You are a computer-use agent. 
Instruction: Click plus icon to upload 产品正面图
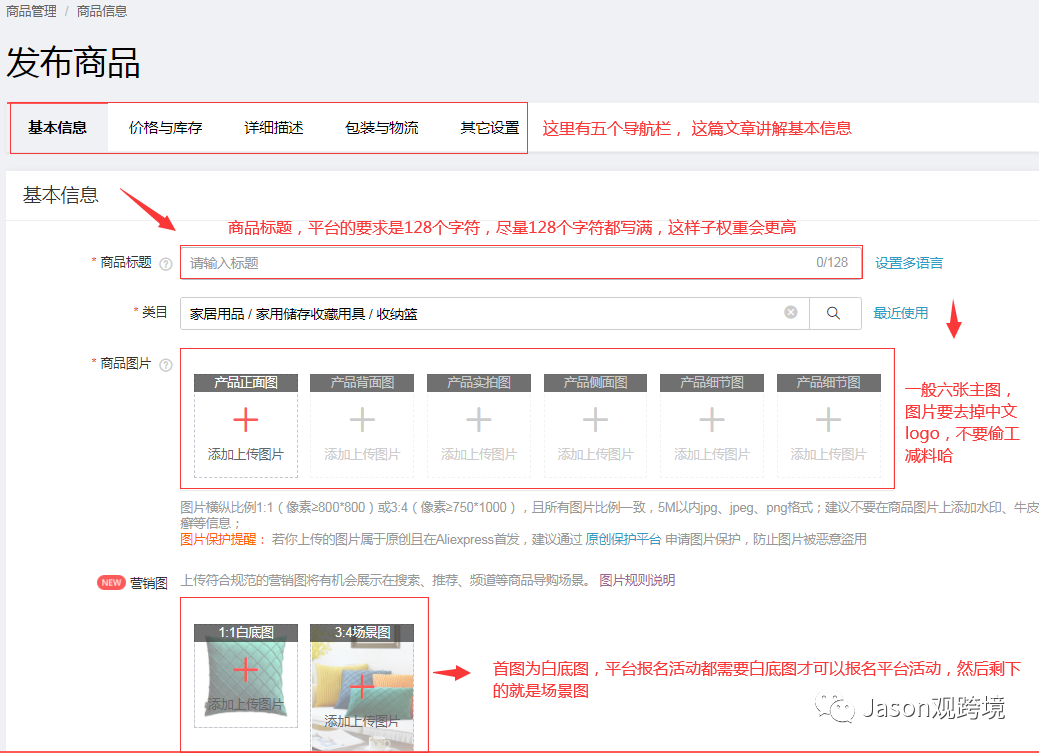pos(244,420)
